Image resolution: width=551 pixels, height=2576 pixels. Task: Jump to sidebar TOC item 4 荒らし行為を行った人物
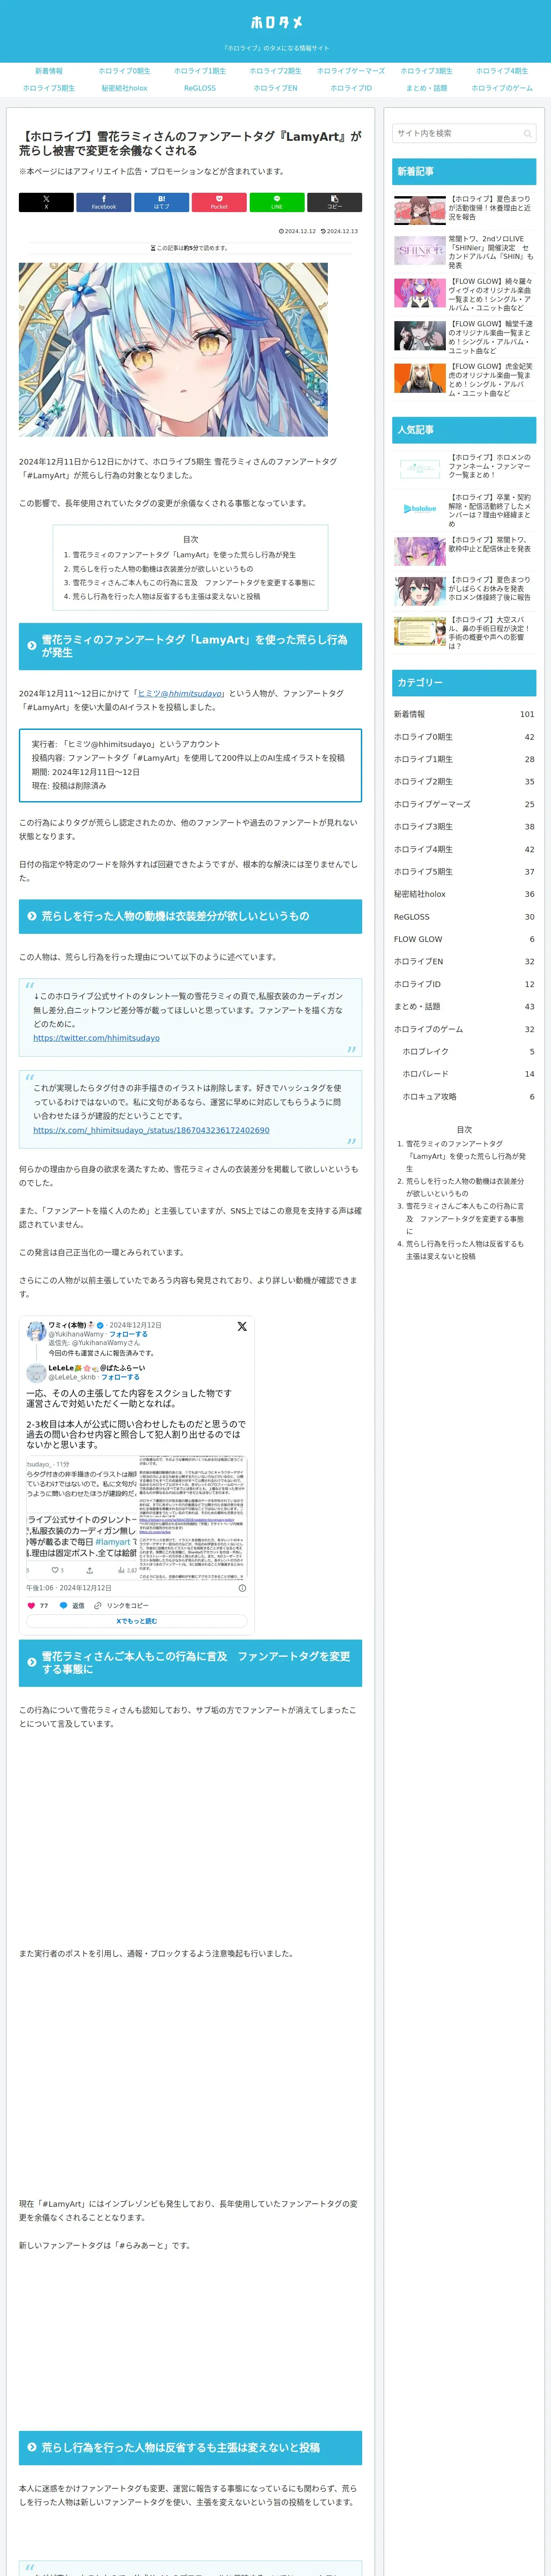pos(465,1250)
